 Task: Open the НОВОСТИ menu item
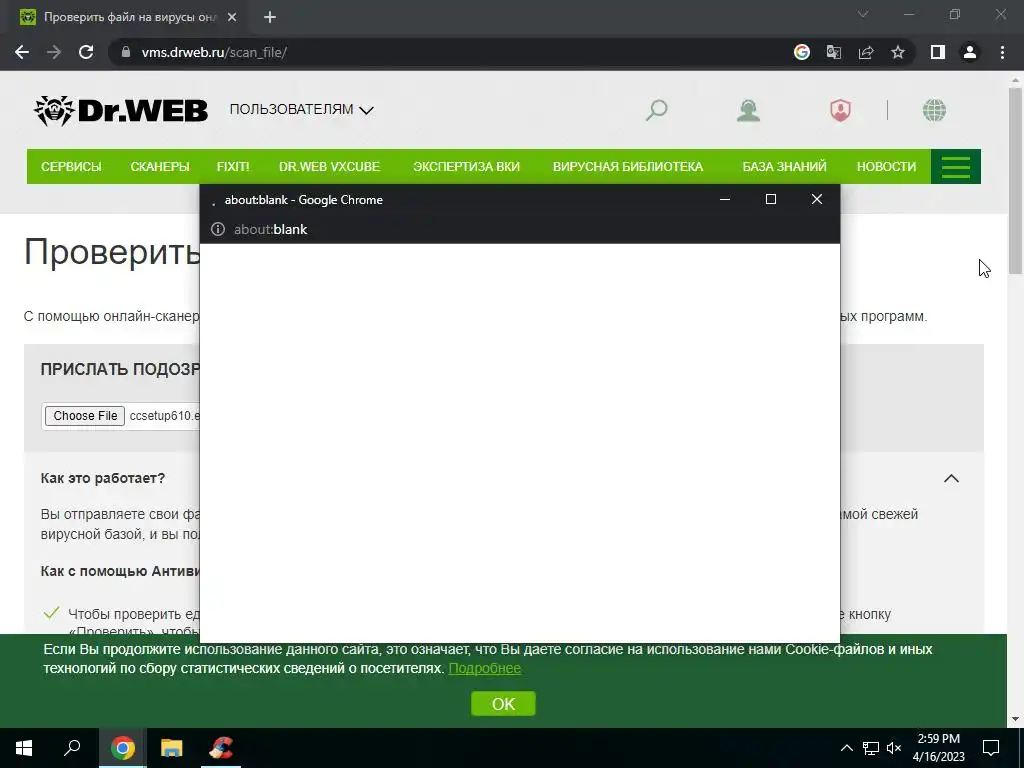[886, 167]
